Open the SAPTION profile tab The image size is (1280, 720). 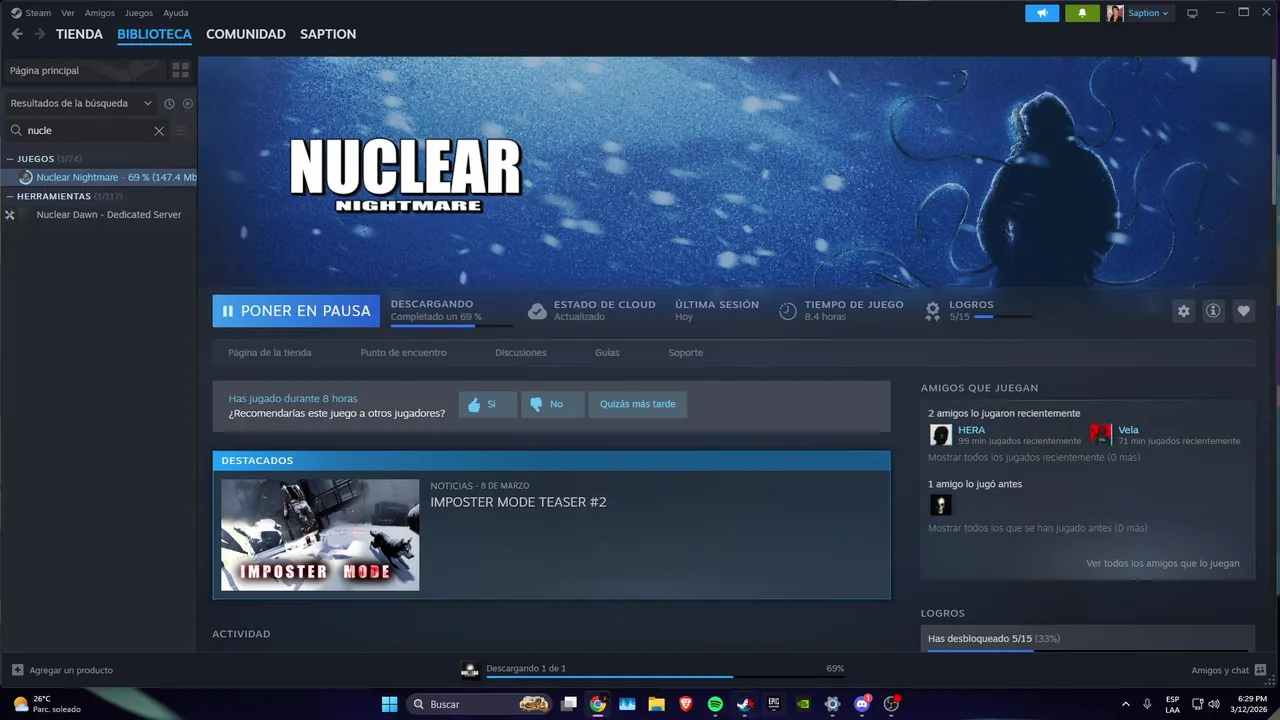click(328, 34)
